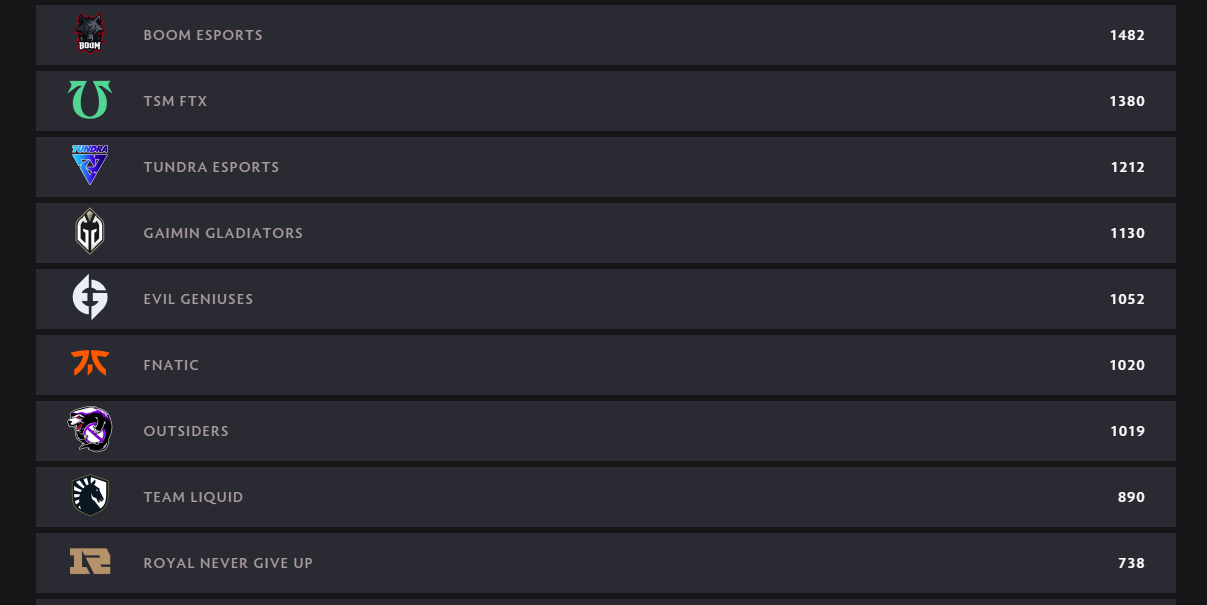Open the TSM FTX team name
Viewport: 1207px width, 605px height.
click(175, 101)
